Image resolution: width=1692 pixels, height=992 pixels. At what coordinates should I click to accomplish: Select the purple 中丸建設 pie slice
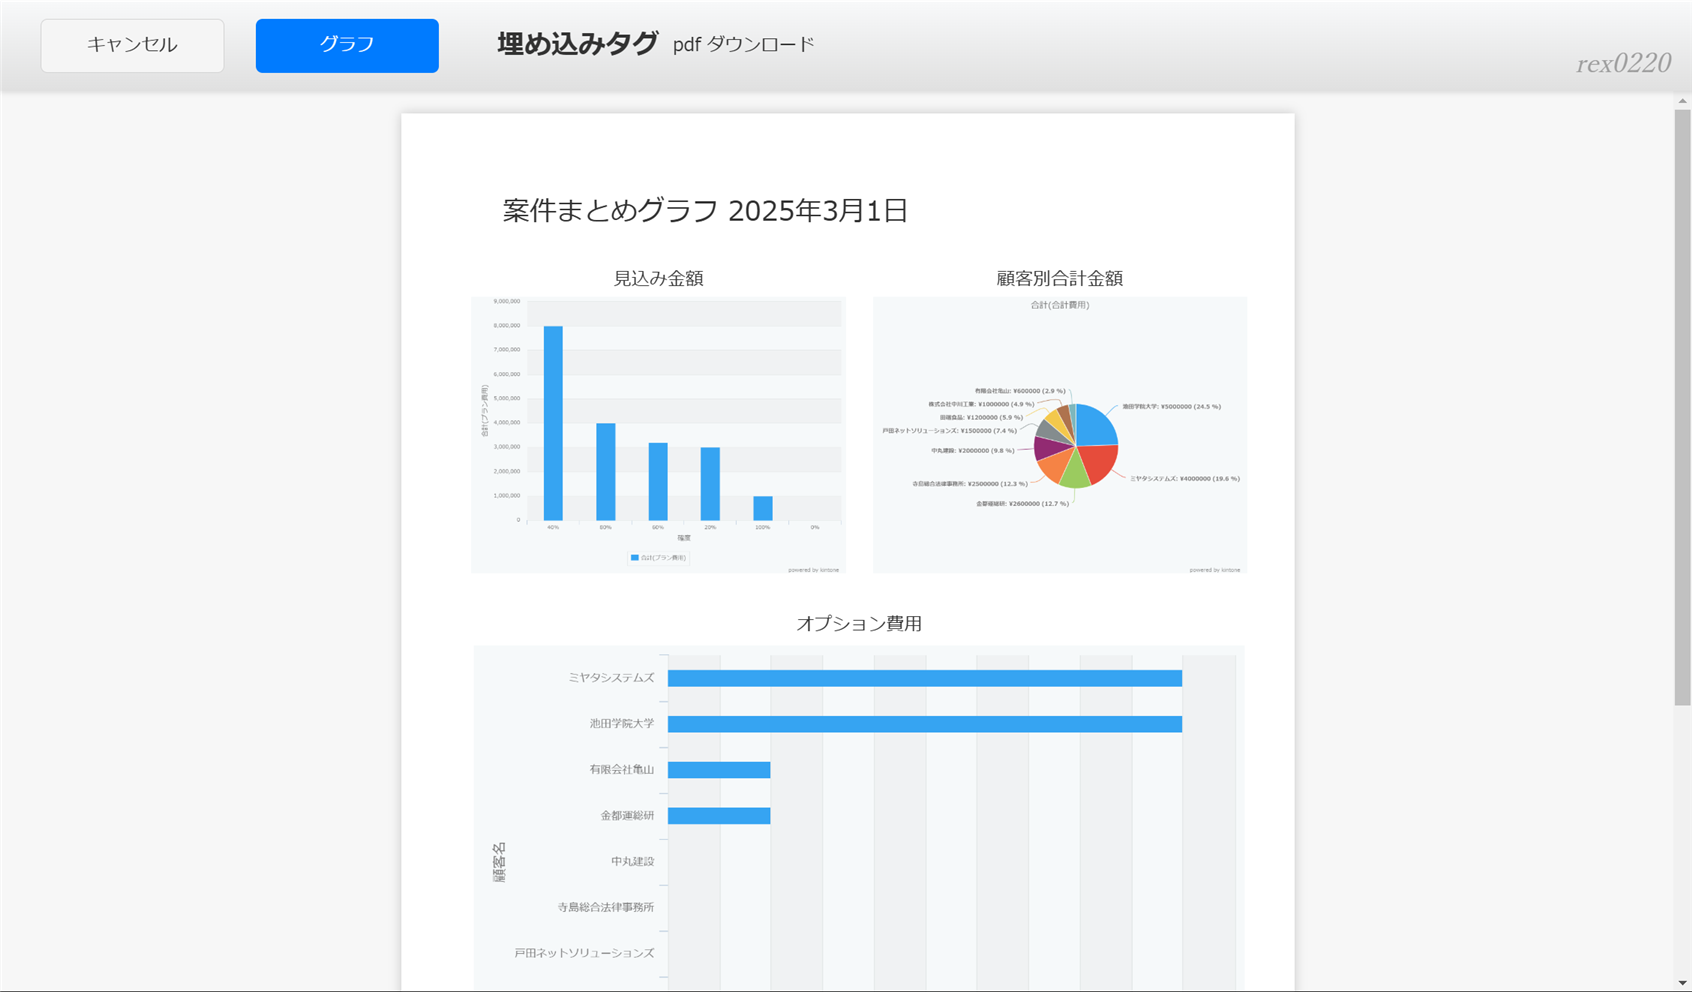click(x=1049, y=448)
